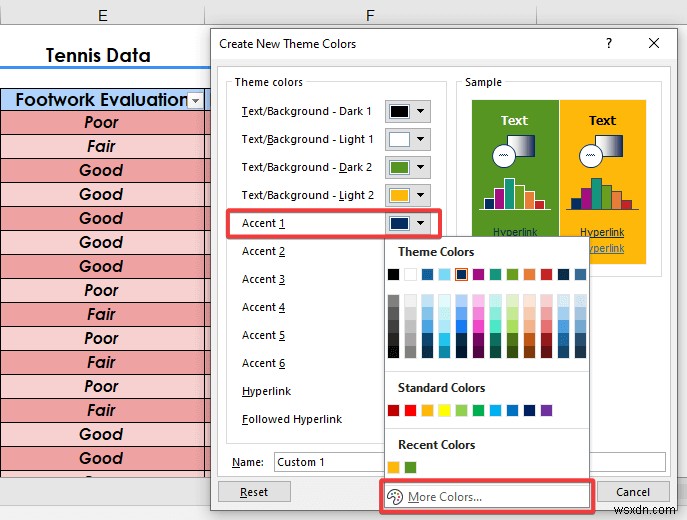Screen dimensions: 687x520
Task: Pick light green in Standard Colors
Action: 461,410
